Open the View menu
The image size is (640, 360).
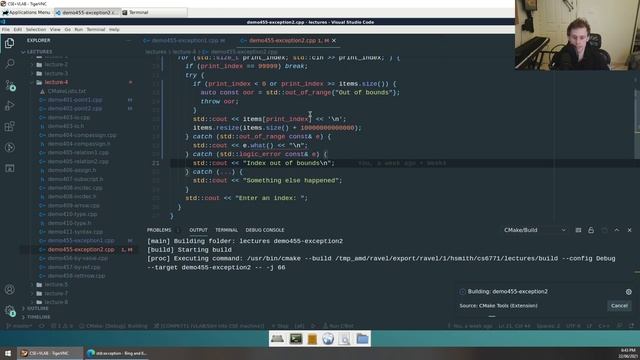click(55, 29)
